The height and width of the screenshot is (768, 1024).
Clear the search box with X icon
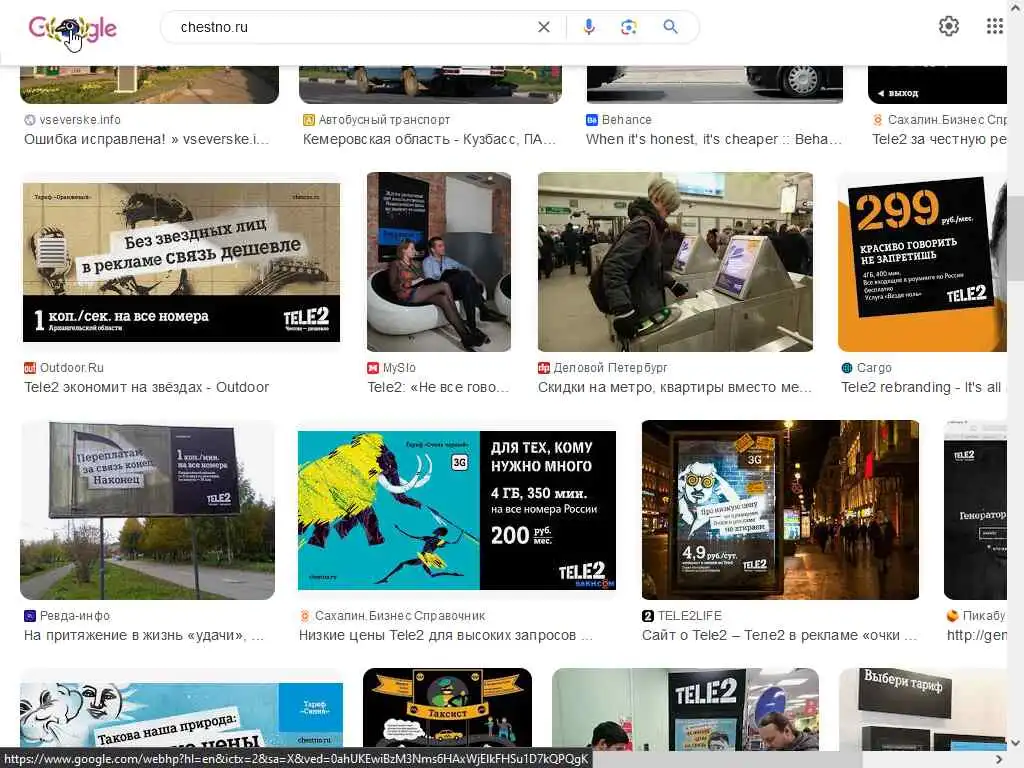point(543,27)
